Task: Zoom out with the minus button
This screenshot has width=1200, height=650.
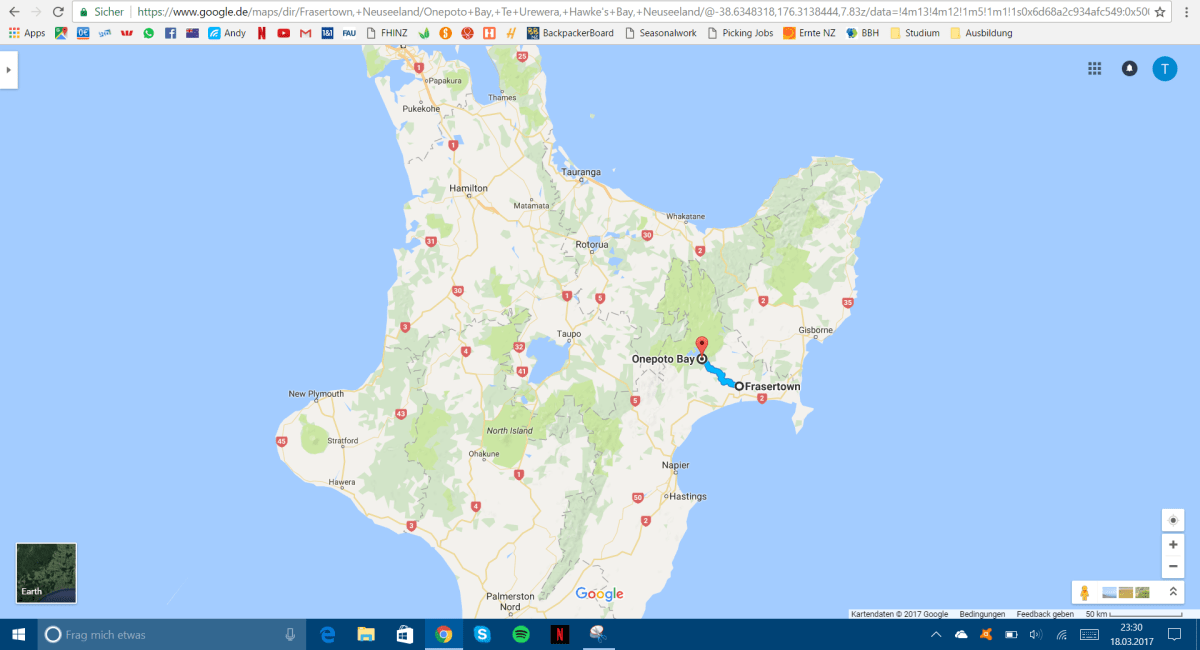Action: coord(1173,567)
